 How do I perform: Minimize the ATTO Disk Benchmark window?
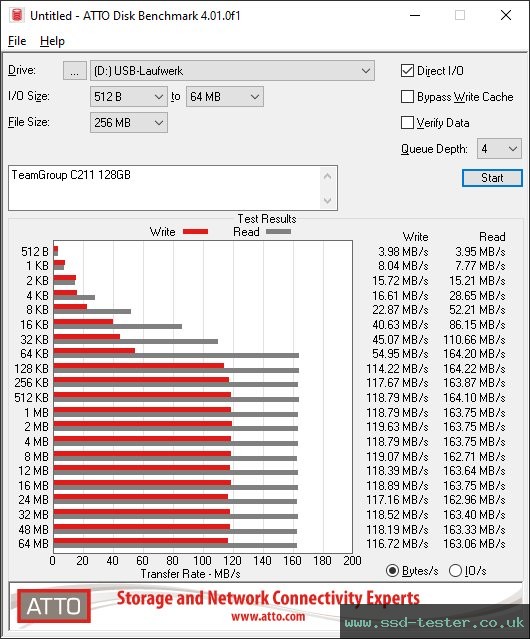coord(415,15)
